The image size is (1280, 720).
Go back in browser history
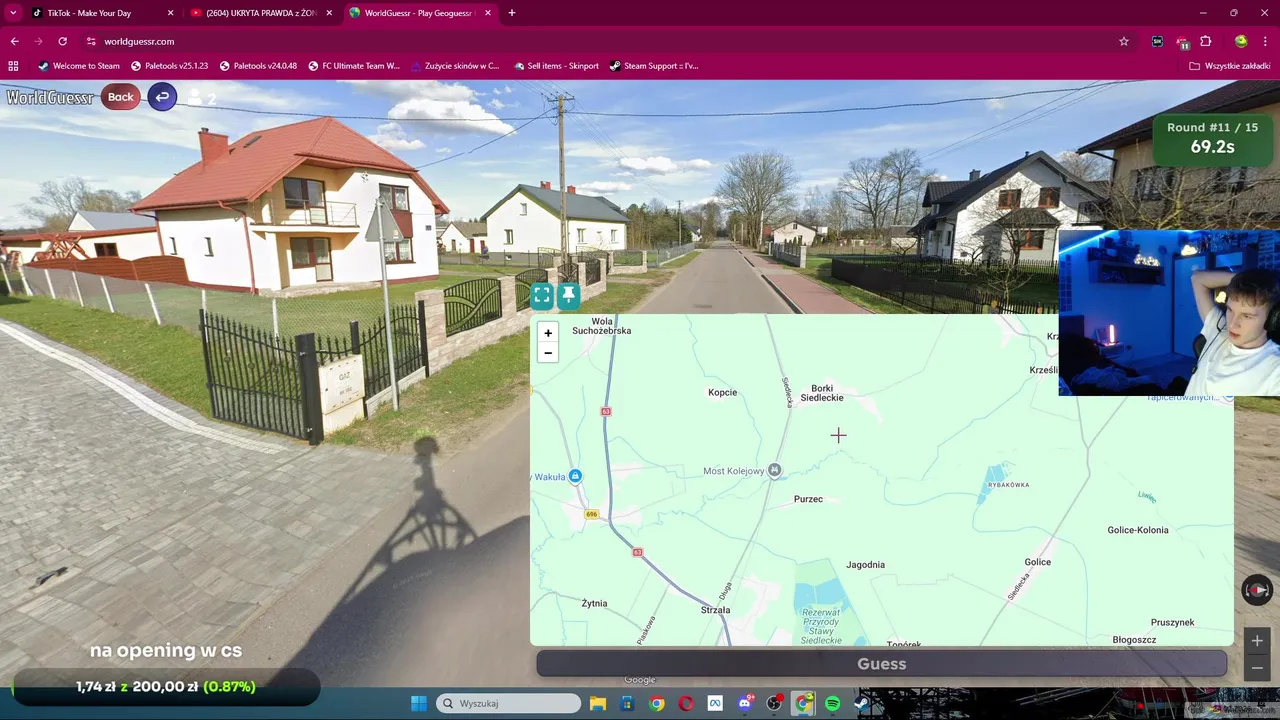tap(14, 41)
